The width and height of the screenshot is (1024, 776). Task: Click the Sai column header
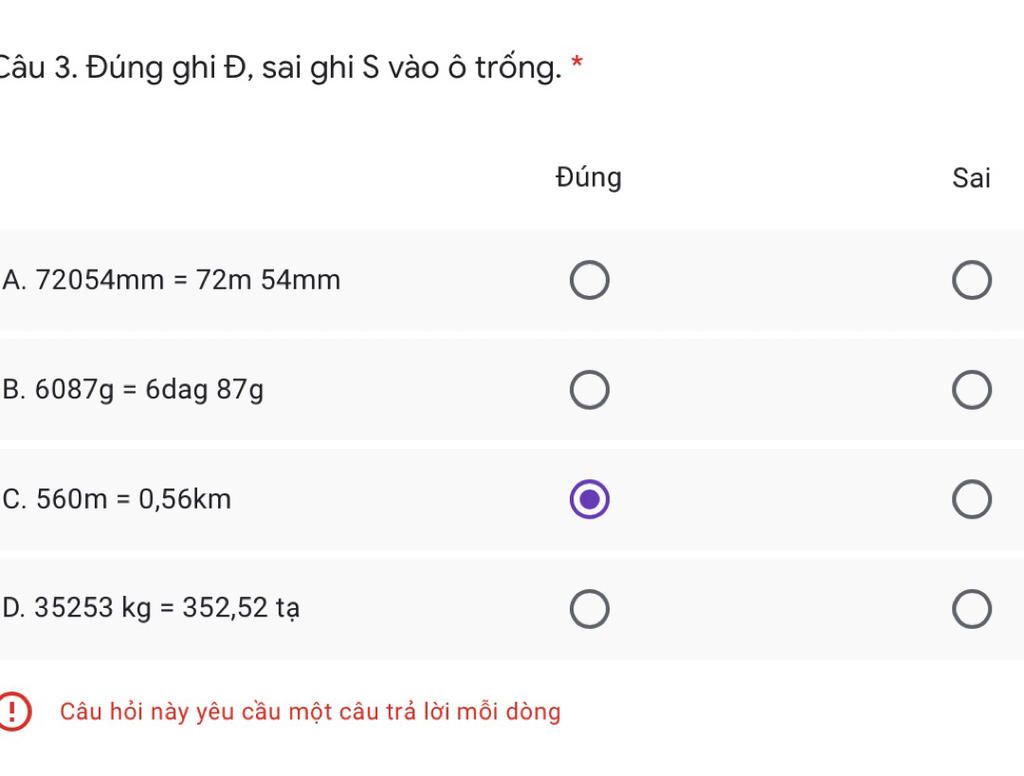click(x=971, y=178)
